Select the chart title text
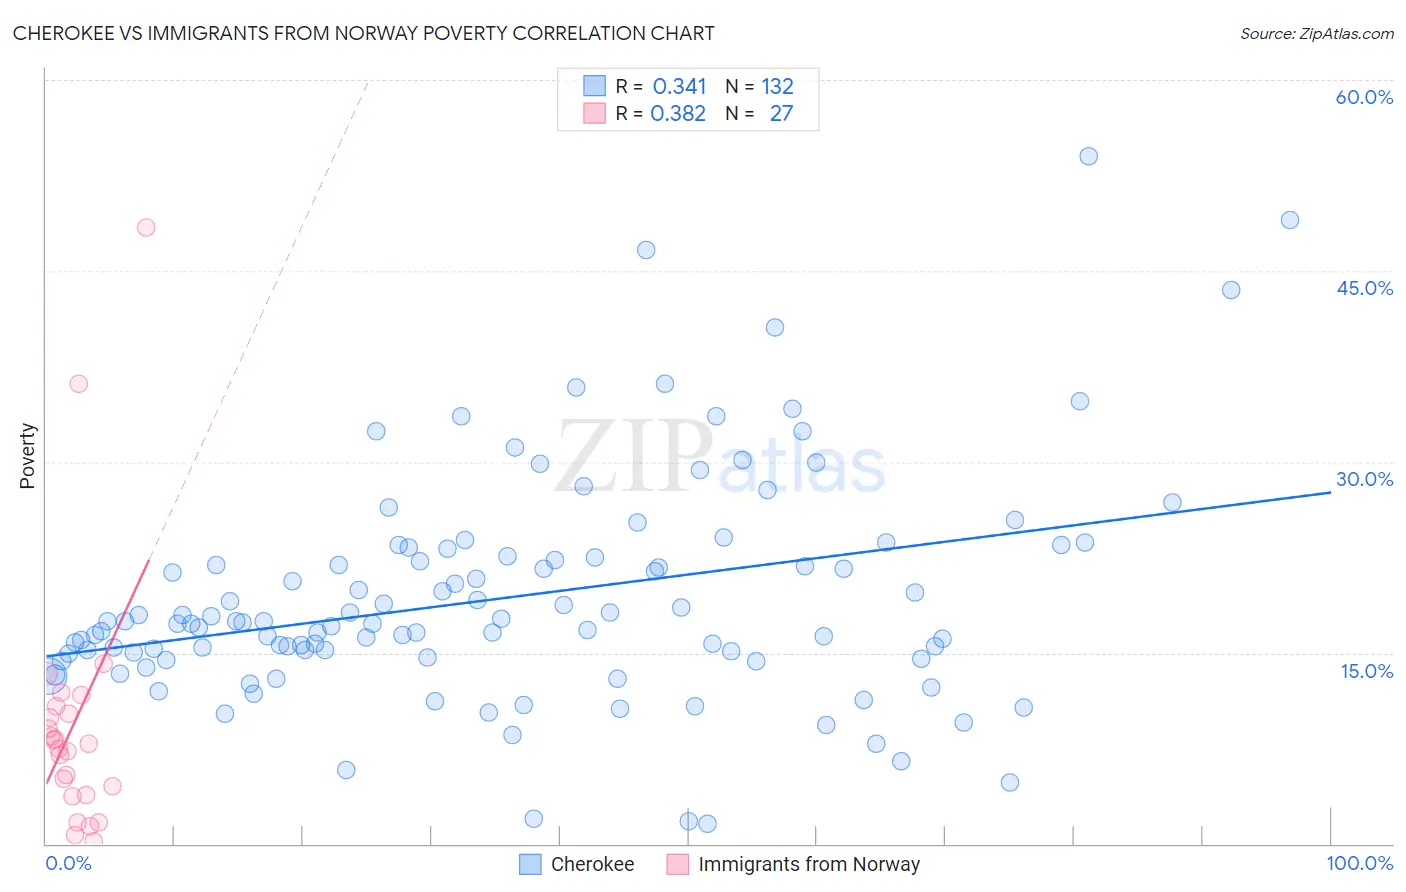 (363, 33)
